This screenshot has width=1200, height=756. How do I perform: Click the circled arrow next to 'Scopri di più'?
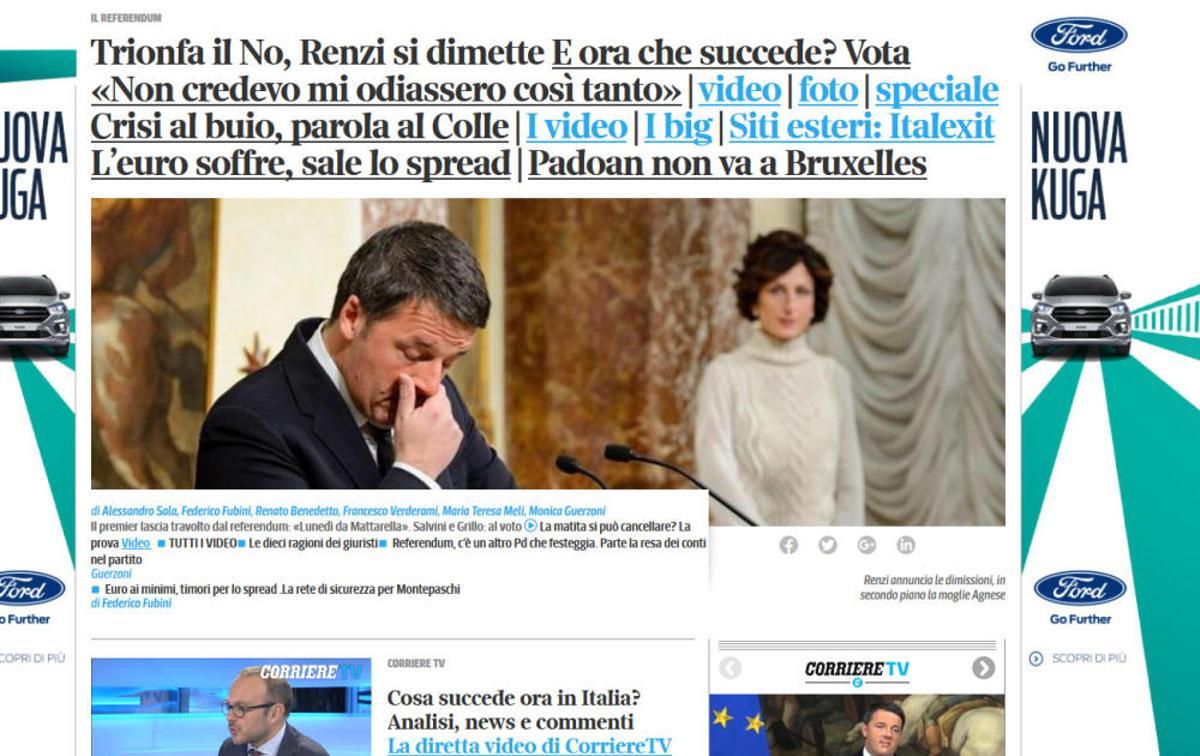pos(1035,658)
